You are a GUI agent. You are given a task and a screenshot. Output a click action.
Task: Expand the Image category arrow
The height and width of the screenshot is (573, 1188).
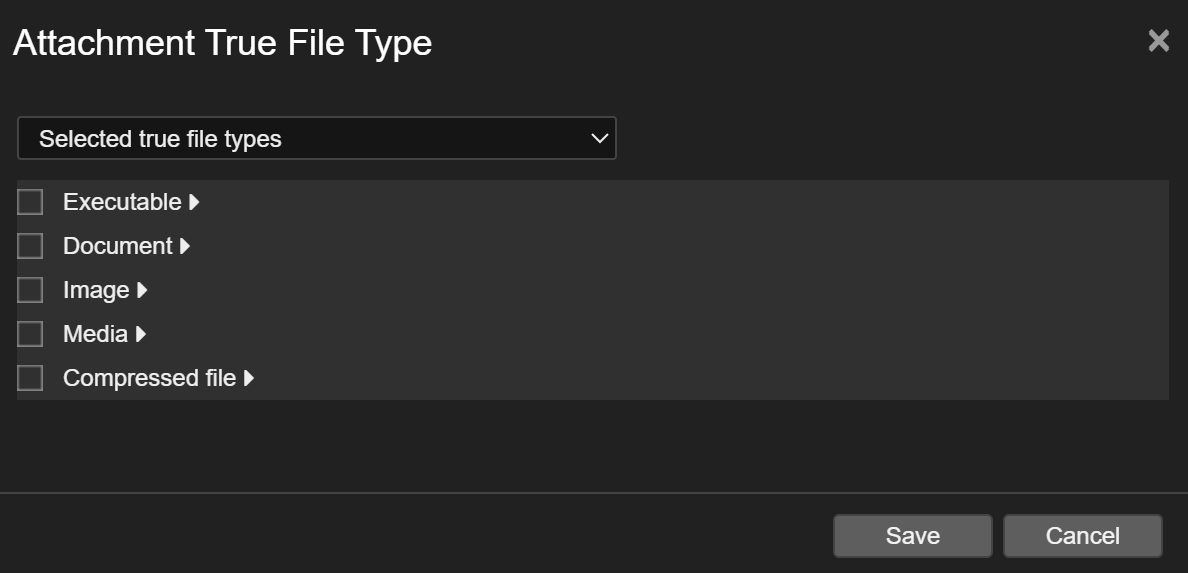(142, 290)
